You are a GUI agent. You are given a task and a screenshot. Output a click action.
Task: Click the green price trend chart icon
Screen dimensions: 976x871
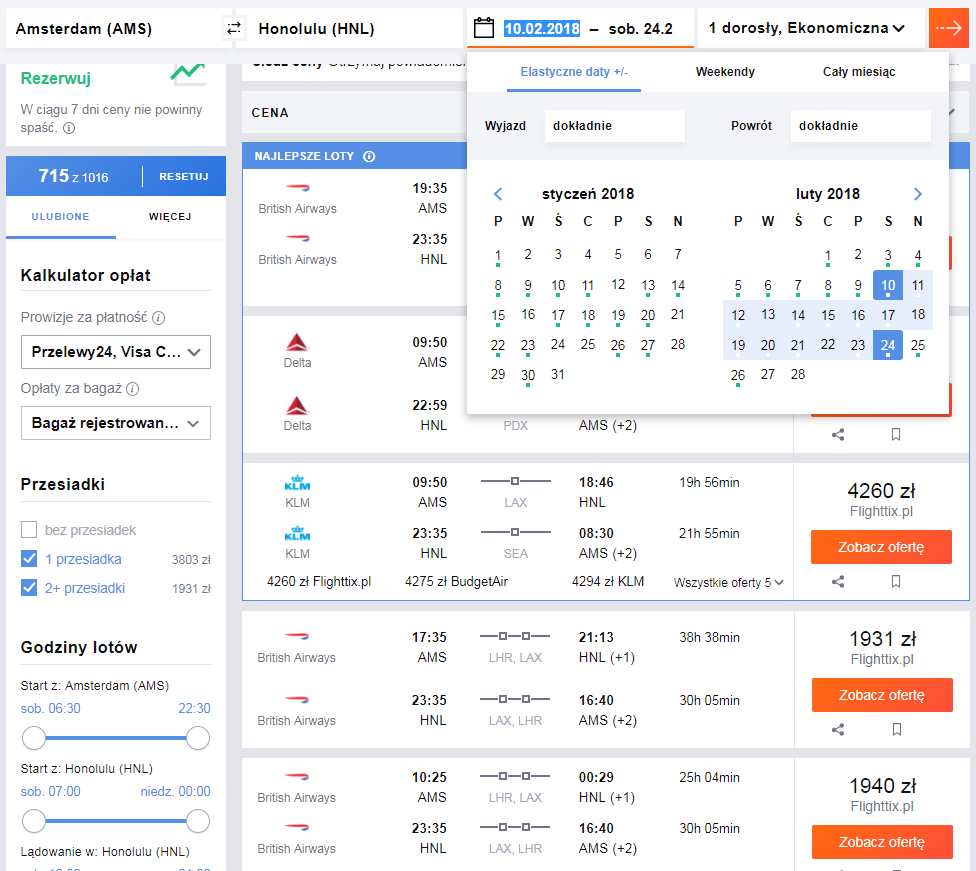188,73
